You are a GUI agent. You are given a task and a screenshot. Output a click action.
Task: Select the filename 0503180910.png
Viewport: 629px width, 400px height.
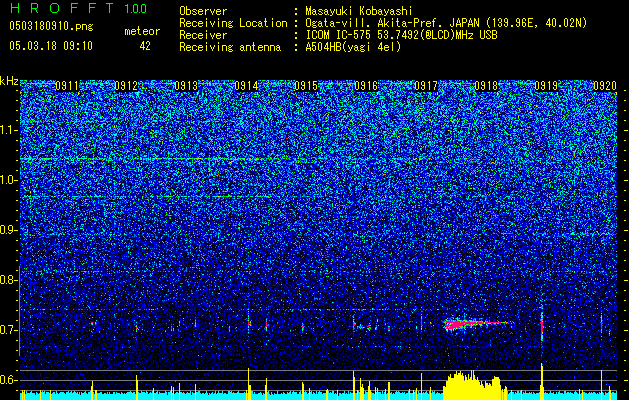(x=51, y=26)
